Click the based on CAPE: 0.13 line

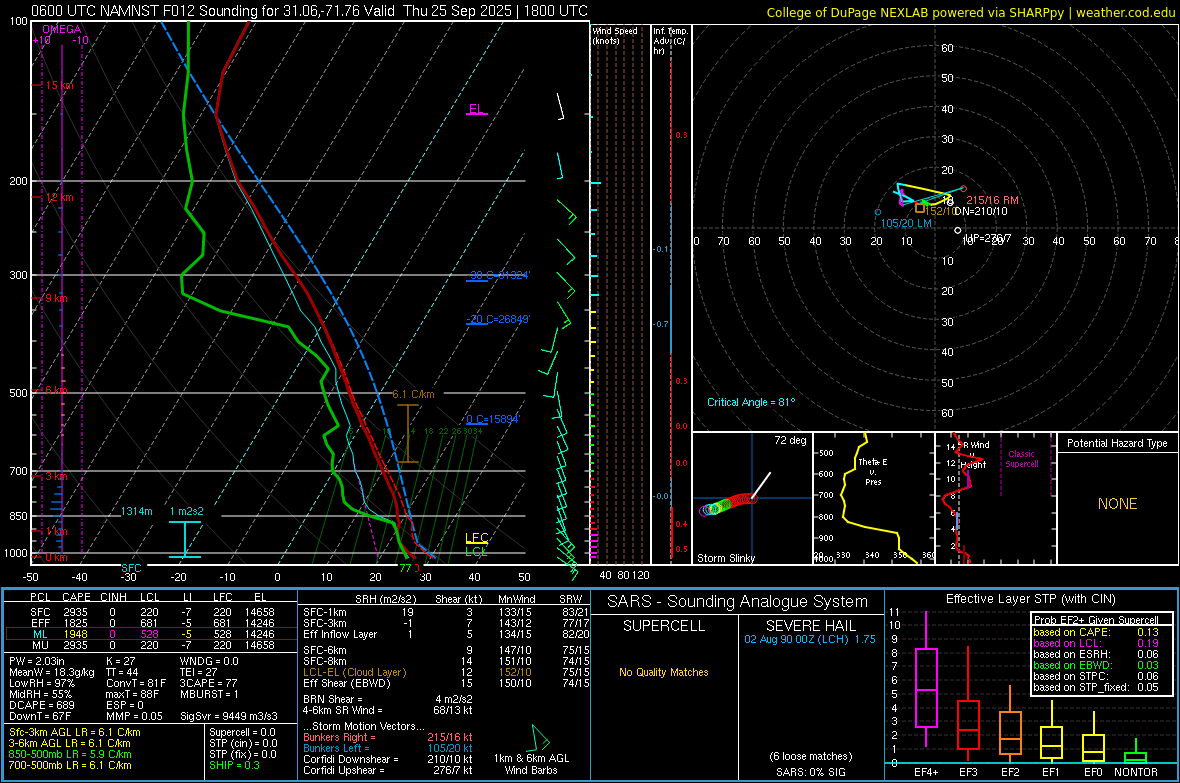pos(1096,632)
